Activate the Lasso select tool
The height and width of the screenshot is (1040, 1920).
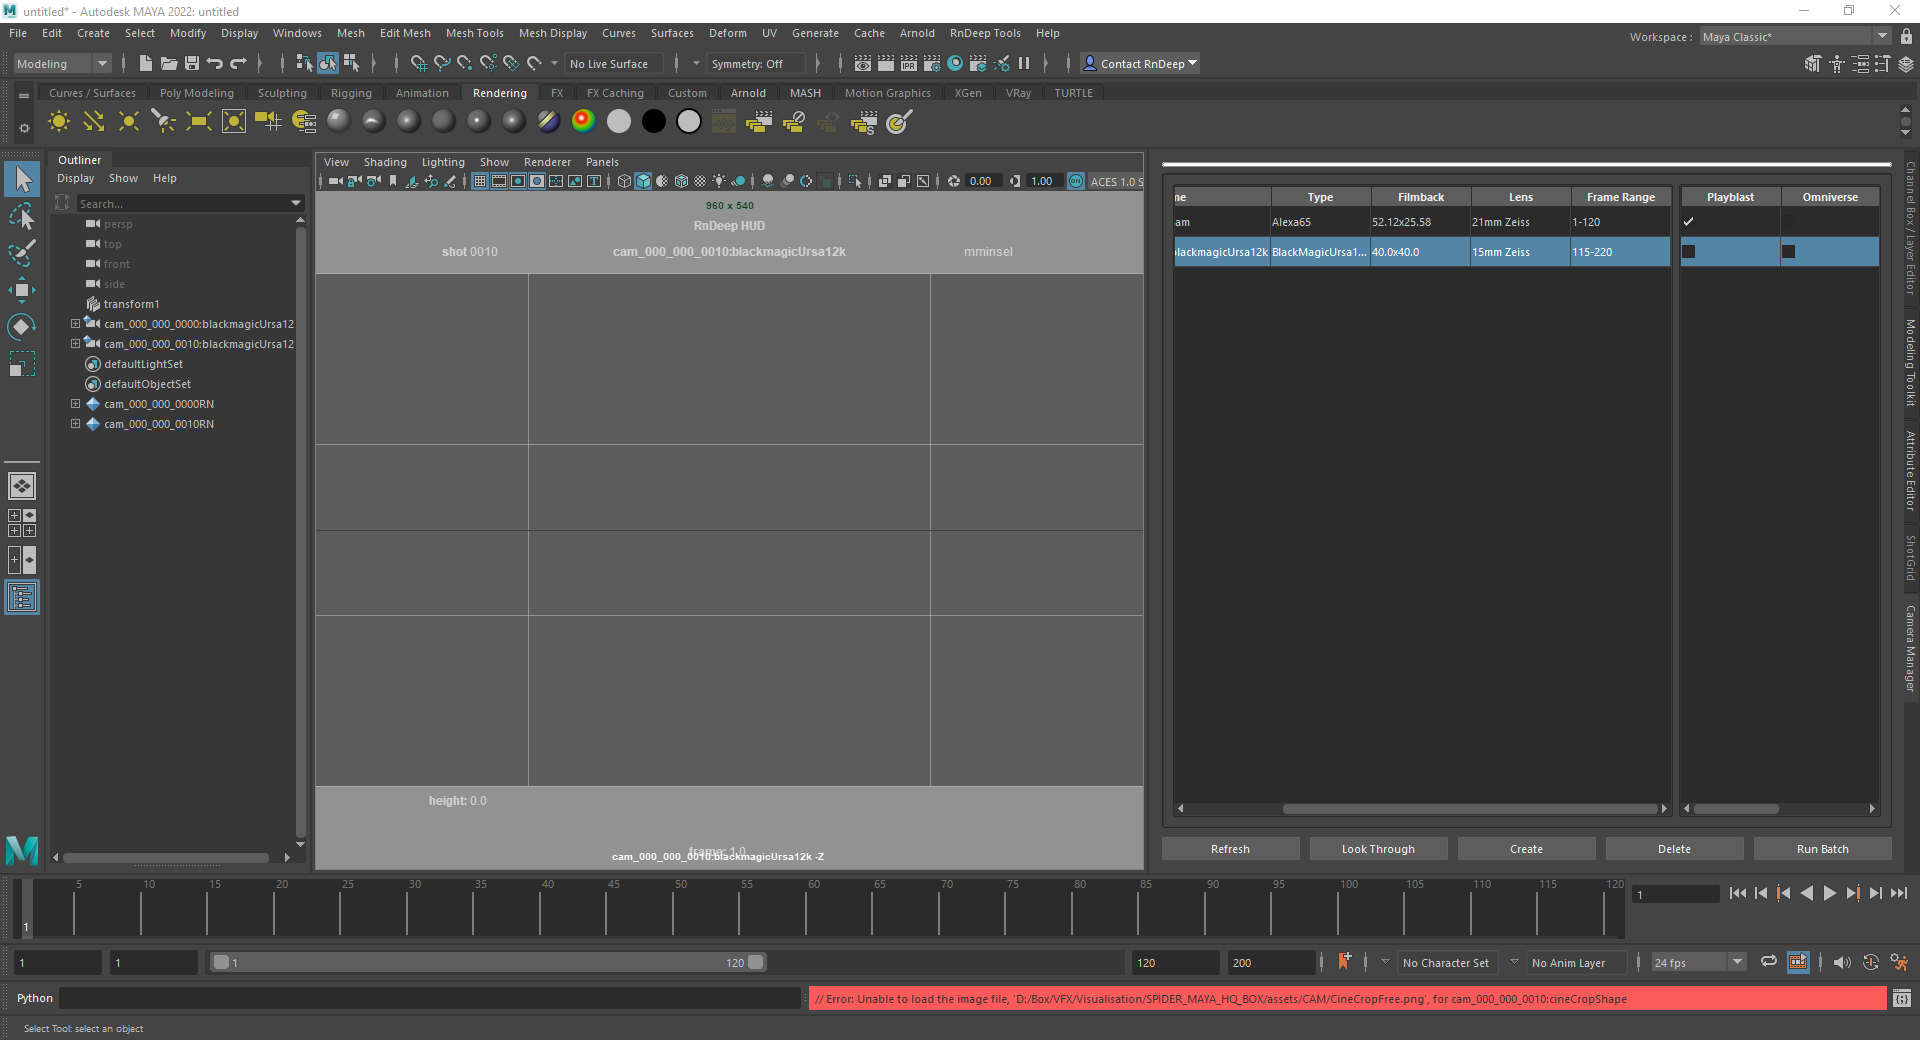[x=22, y=216]
